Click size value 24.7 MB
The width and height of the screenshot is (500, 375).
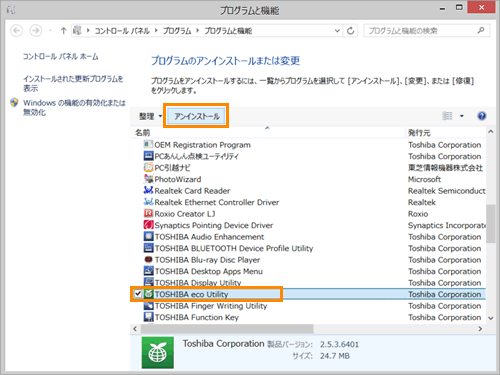tap(335, 356)
